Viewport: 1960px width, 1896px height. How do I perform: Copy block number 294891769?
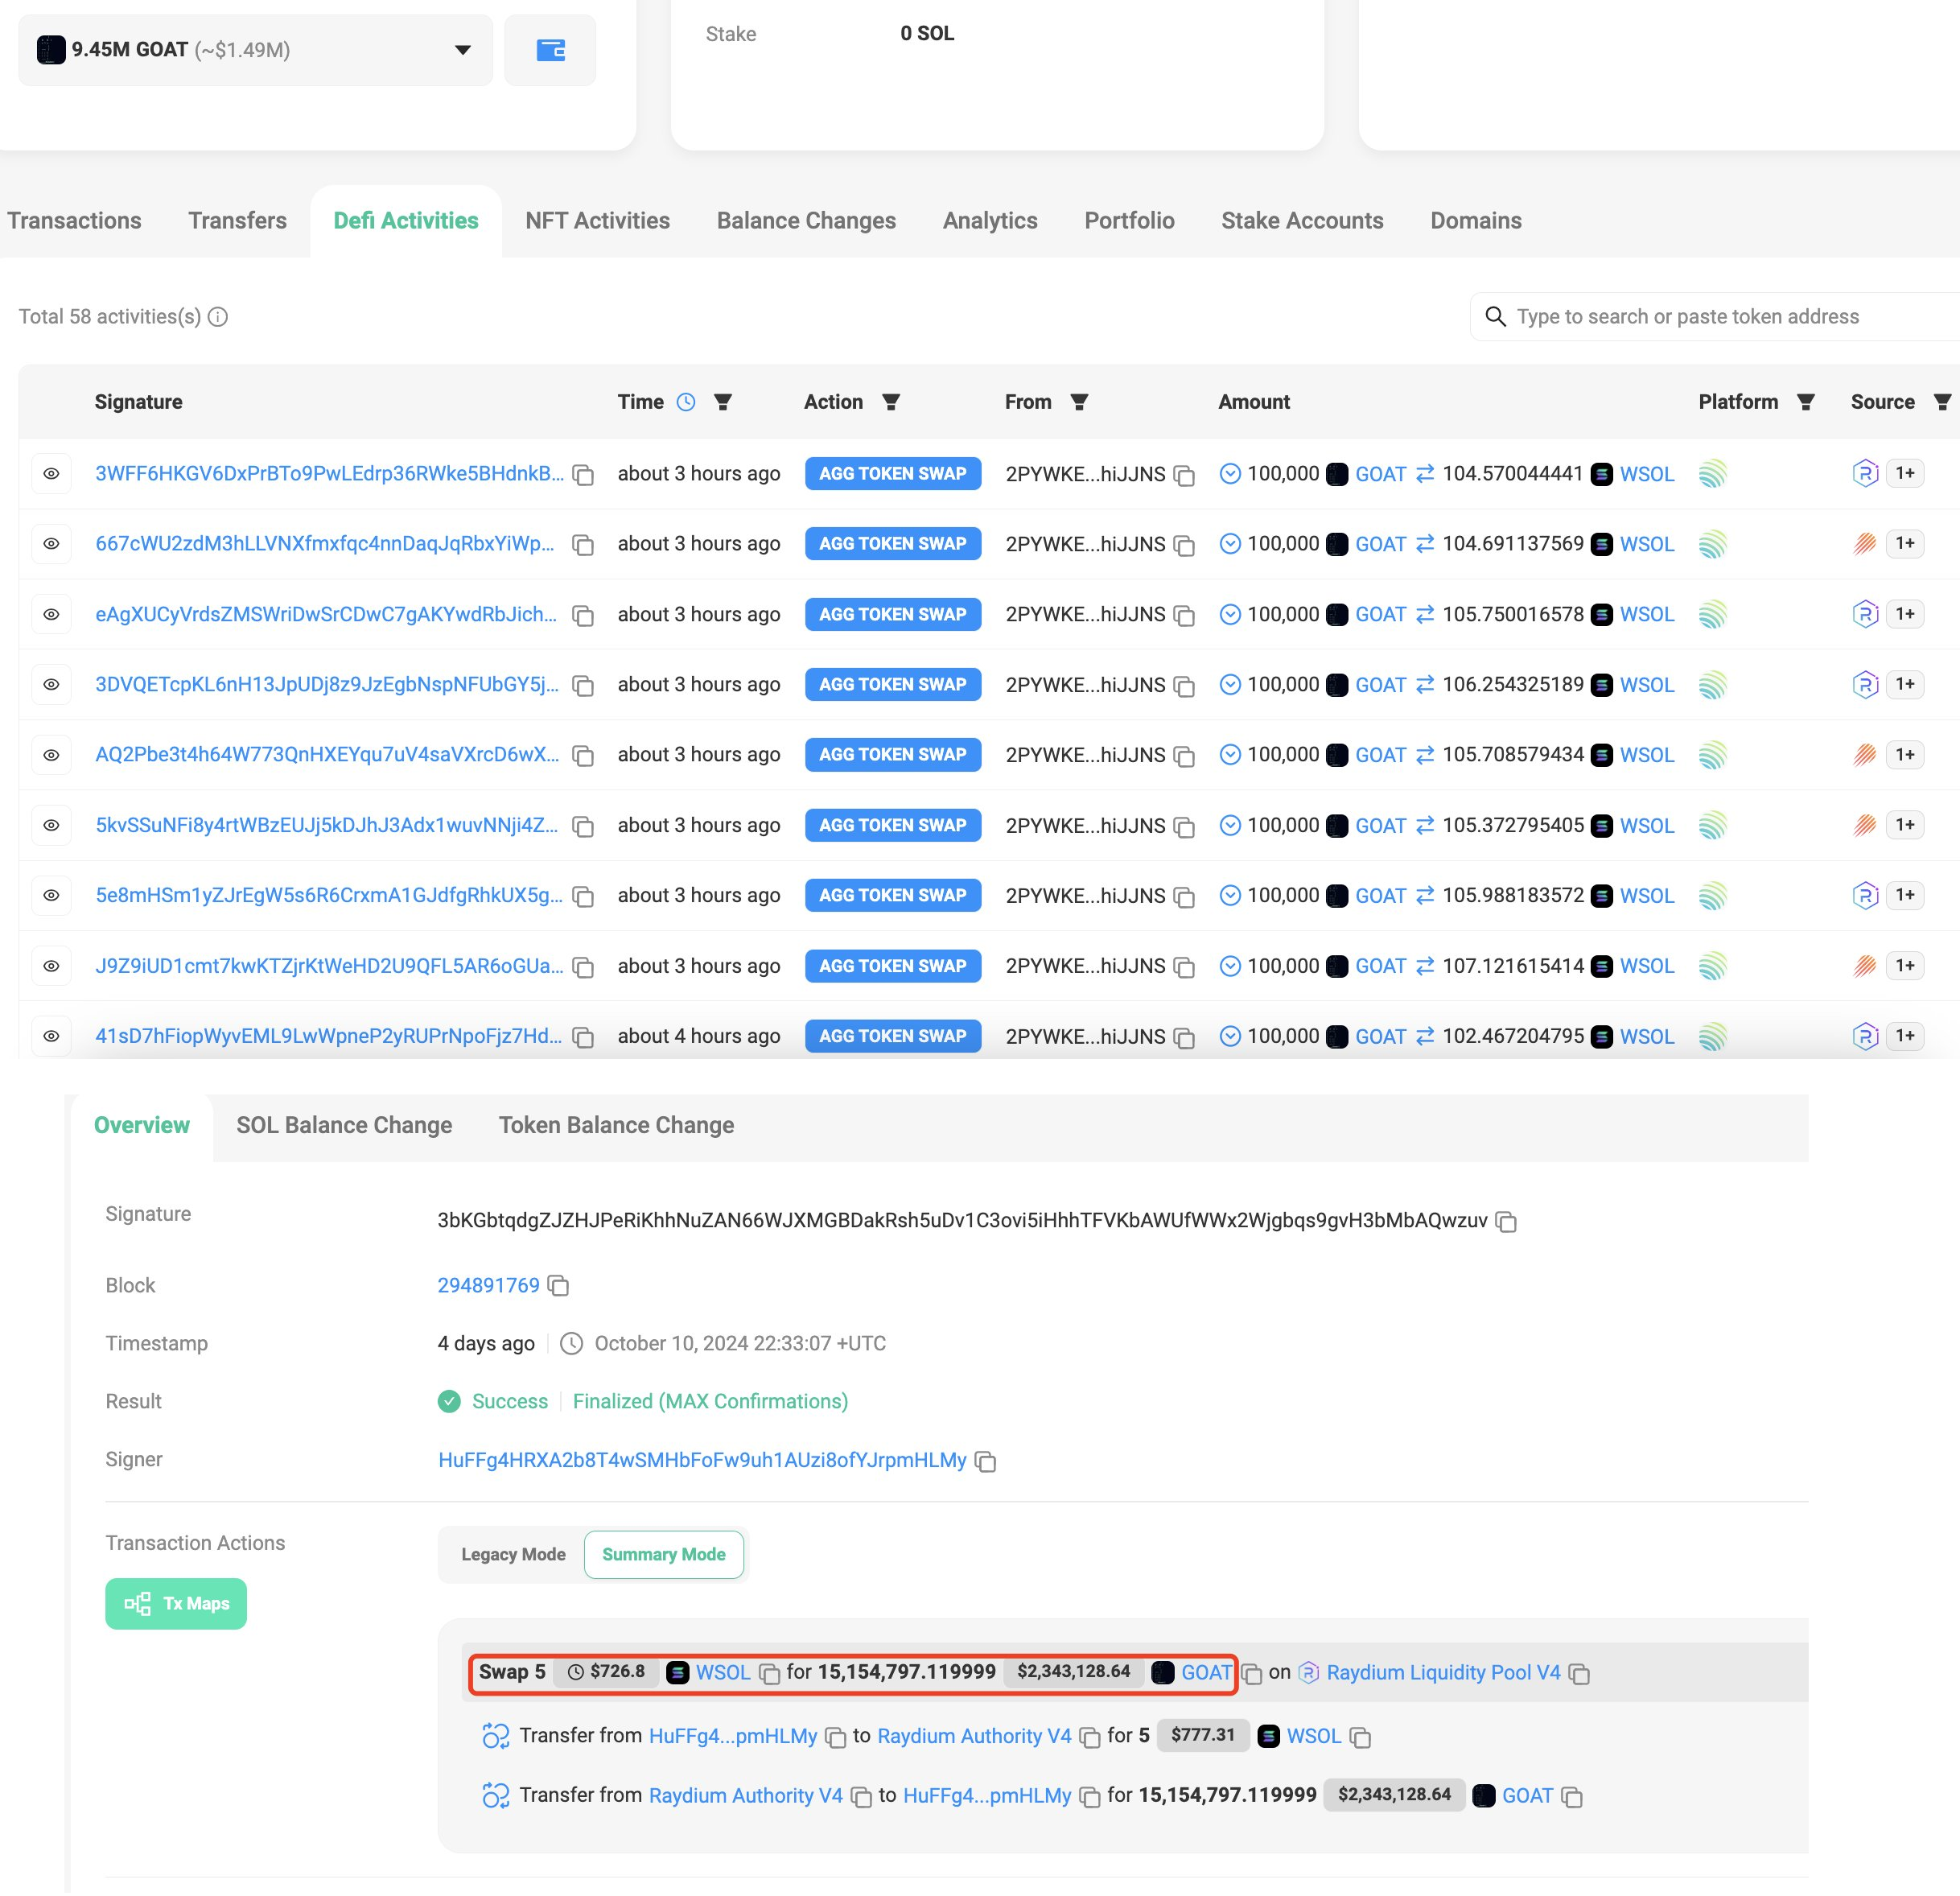[559, 1286]
